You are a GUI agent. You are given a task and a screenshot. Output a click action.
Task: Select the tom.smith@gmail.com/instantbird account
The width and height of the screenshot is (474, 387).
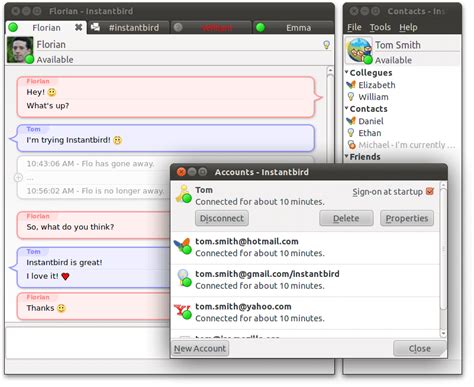(305, 280)
